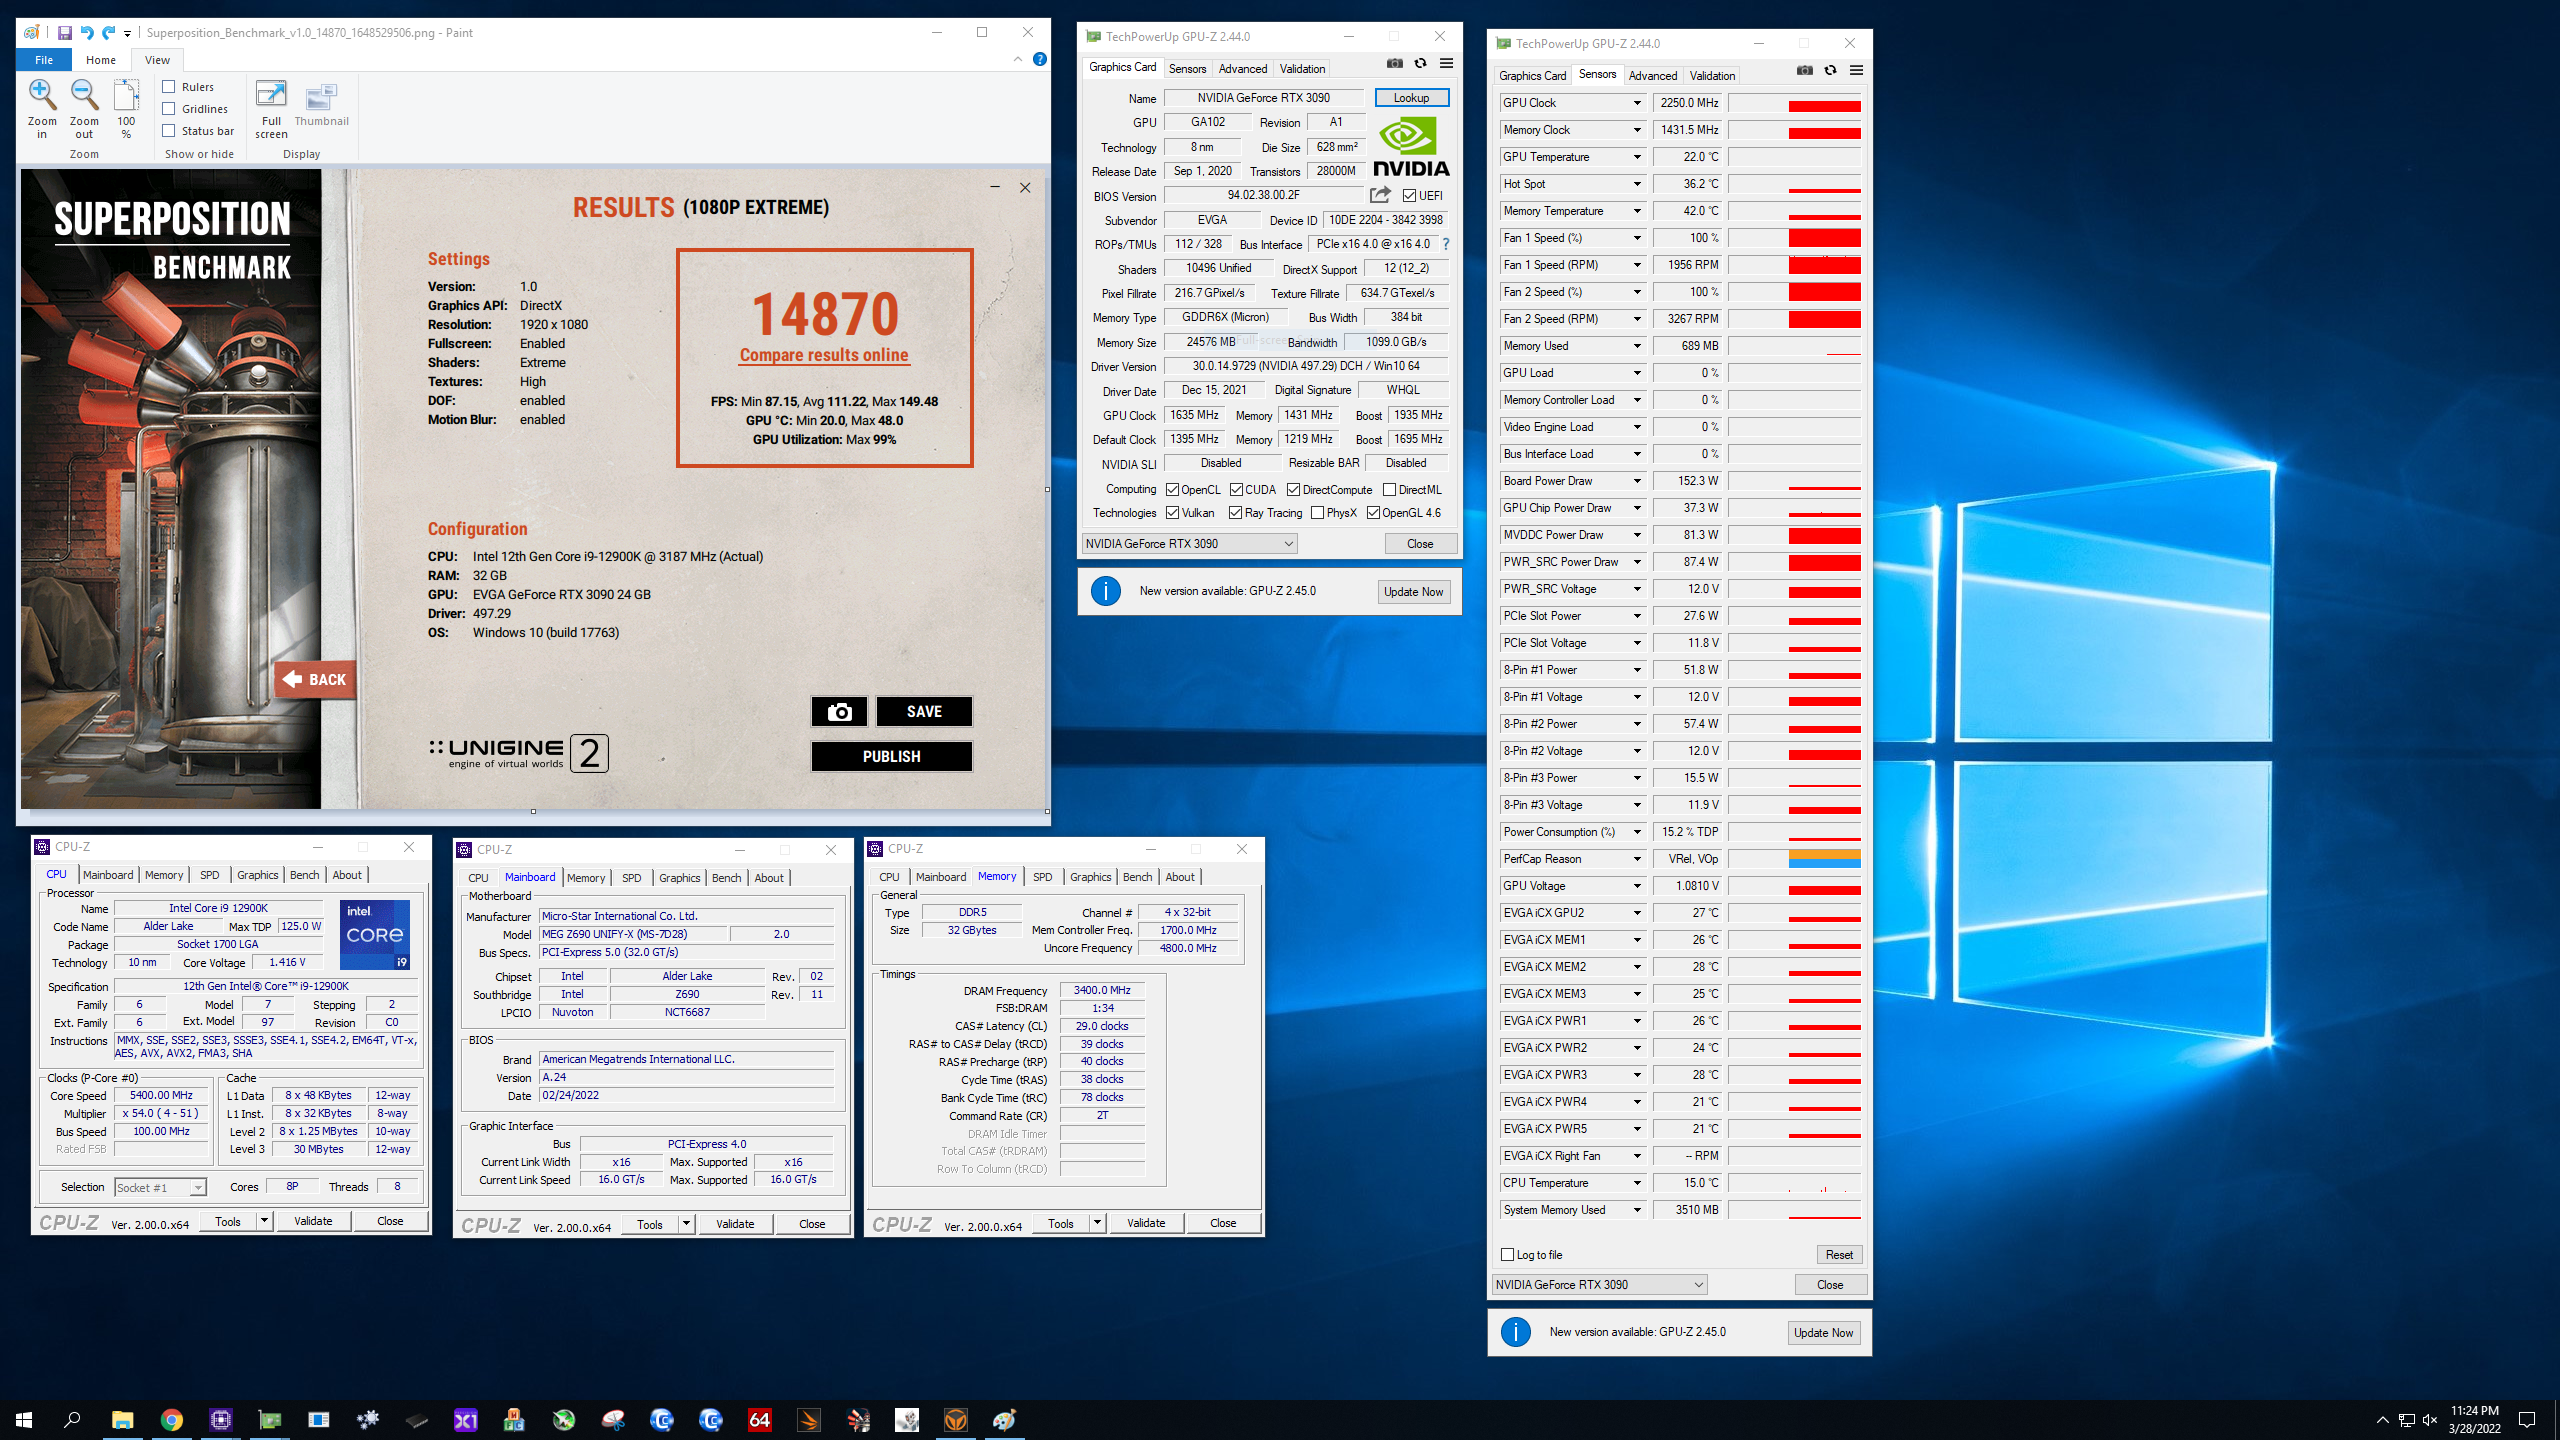Click BIOS Version field 94.02.38.00.2F

pyautogui.click(x=1264, y=196)
